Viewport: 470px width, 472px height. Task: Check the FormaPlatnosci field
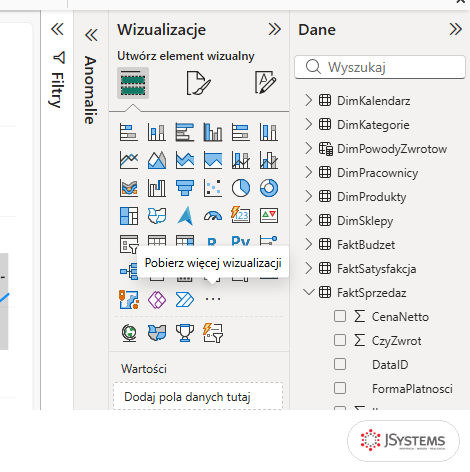click(340, 388)
